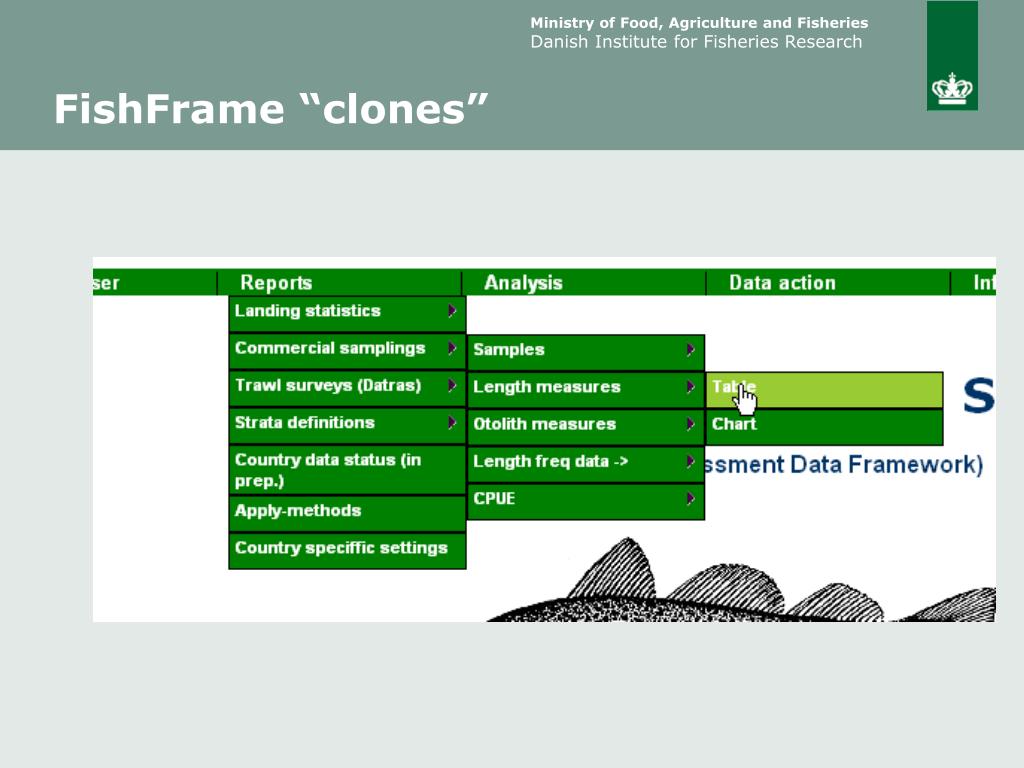
Task: Expand arrow on Length measures
Action: pos(690,387)
